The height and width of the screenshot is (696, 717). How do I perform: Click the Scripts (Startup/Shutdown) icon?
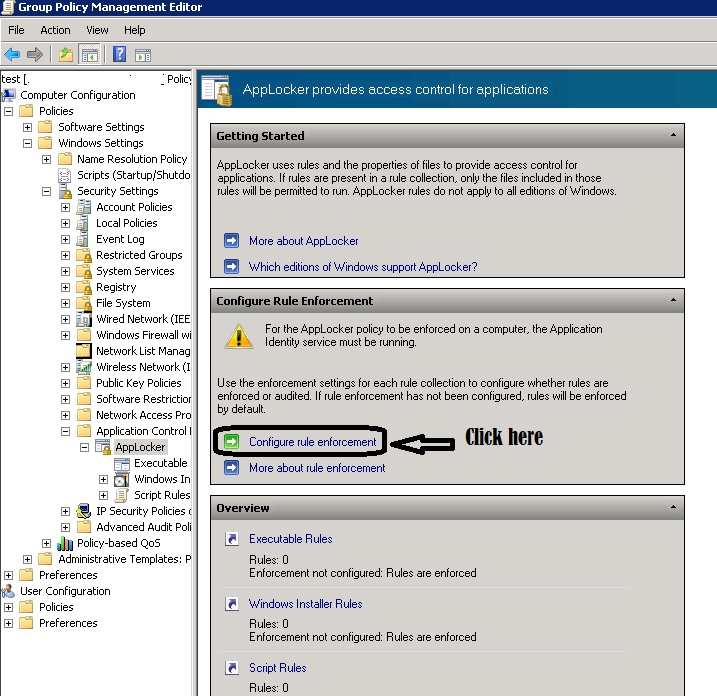tap(65, 175)
